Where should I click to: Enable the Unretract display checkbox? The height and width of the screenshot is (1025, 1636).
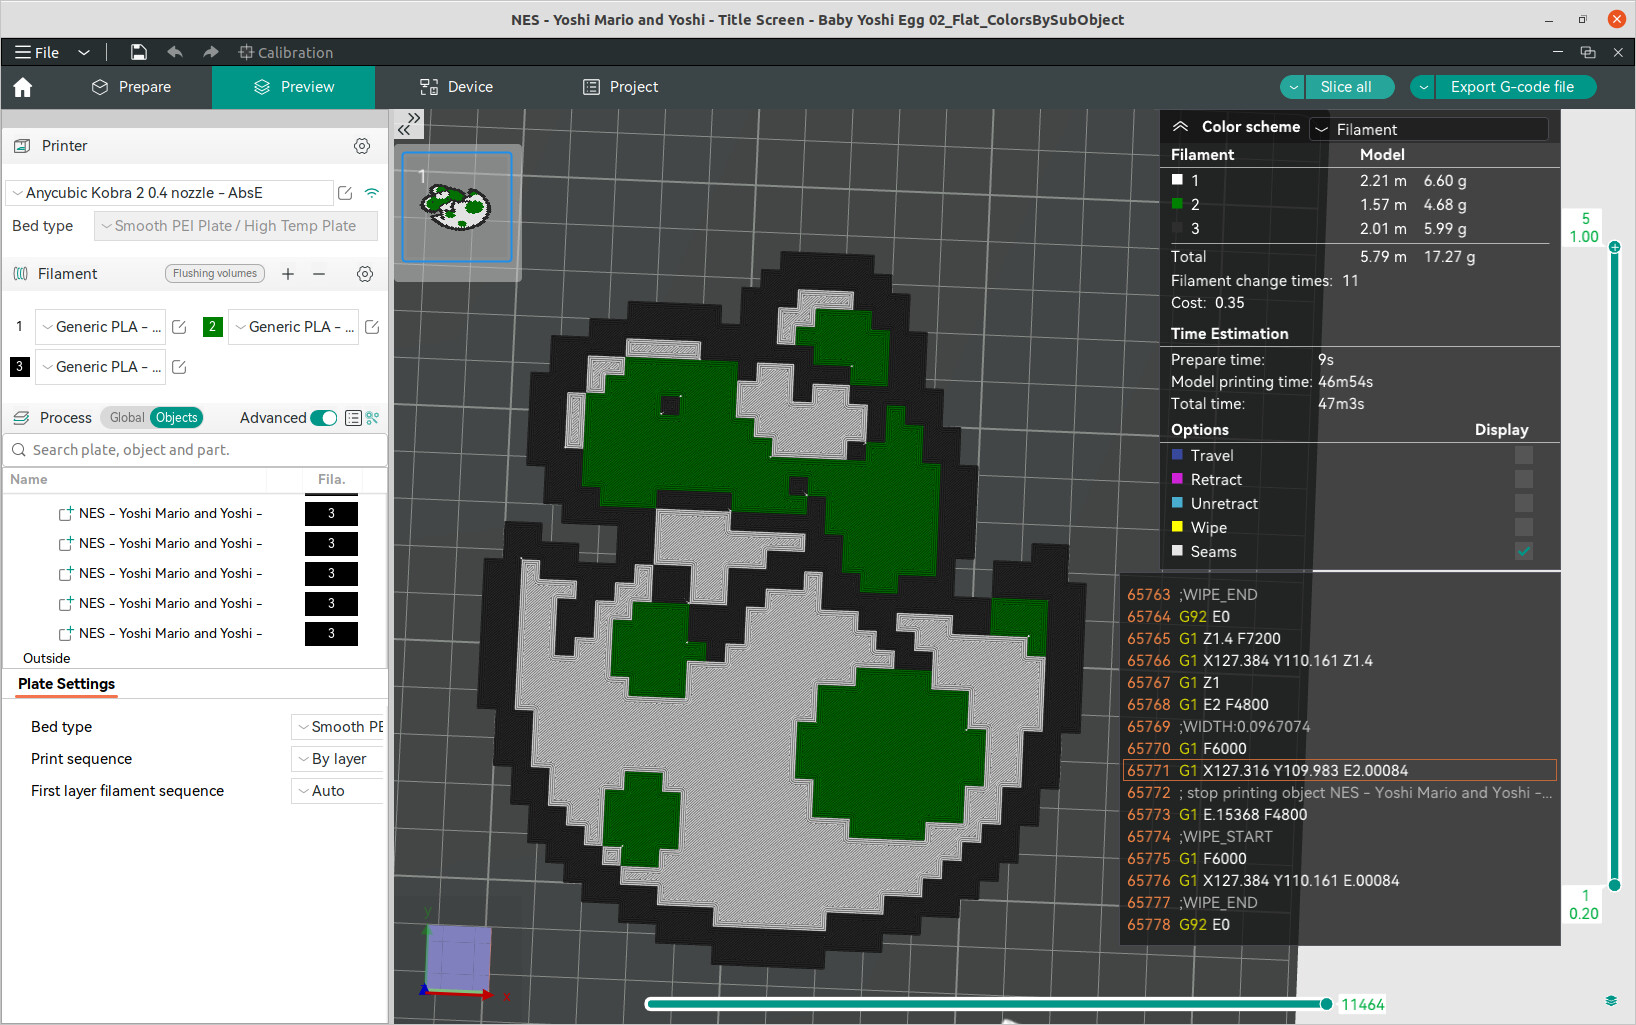[1524, 503]
